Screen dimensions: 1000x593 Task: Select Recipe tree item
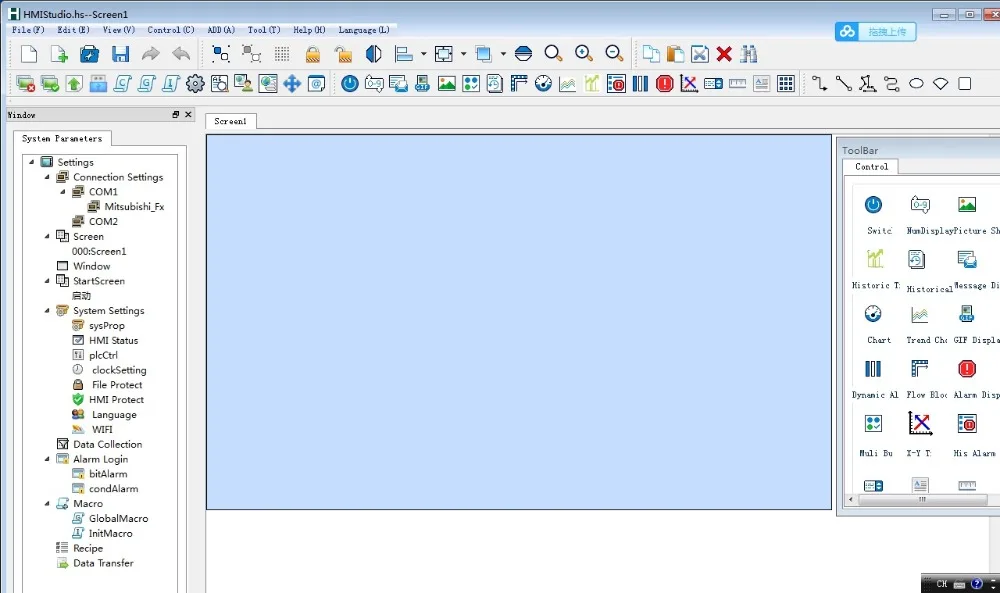pyautogui.click(x=88, y=548)
